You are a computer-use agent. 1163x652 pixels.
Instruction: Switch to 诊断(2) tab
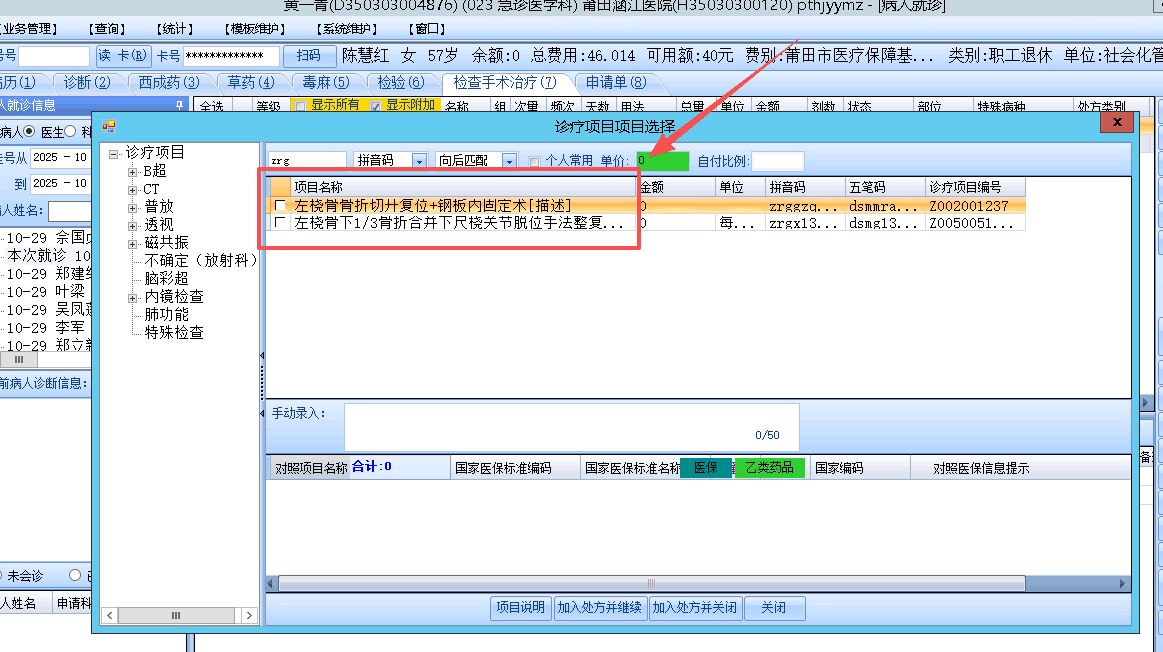click(87, 82)
